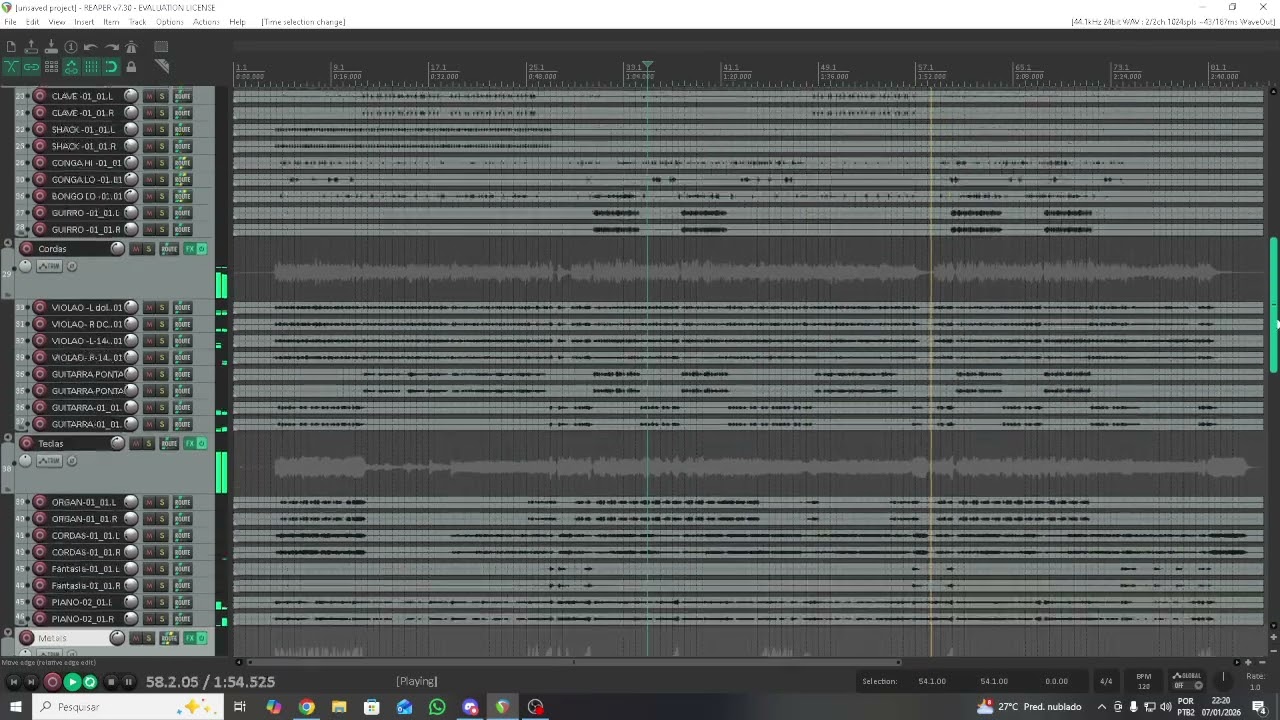Open the Actions menu
The height and width of the screenshot is (720, 1280).
click(169, 22)
